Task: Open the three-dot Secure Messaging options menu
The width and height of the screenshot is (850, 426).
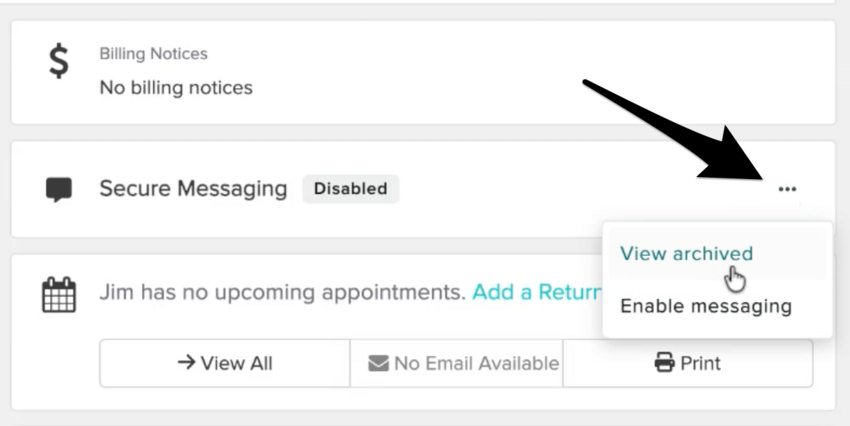Action: point(788,188)
